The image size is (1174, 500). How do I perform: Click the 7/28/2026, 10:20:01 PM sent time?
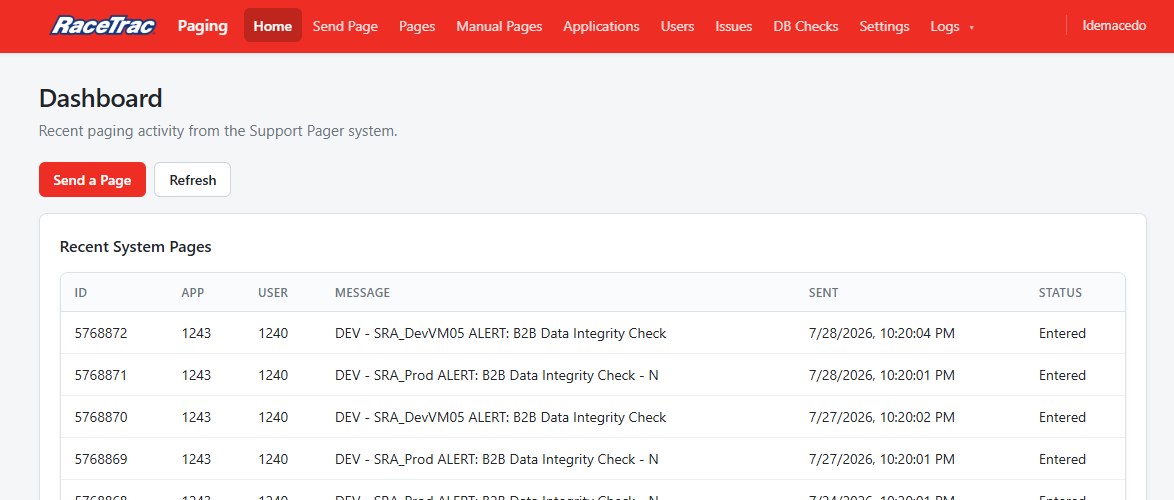tap(882, 375)
